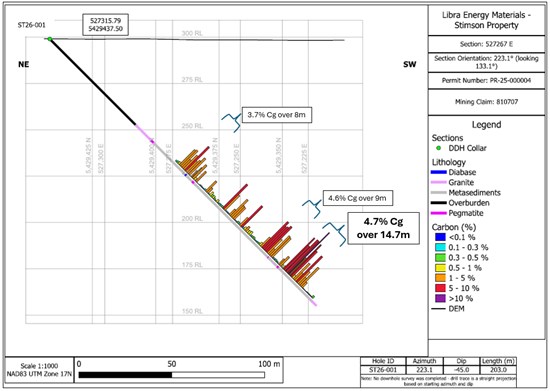Screen dimensions: 550x391
Task: Click the 'Dip' table header
Action: coord(461,361)
